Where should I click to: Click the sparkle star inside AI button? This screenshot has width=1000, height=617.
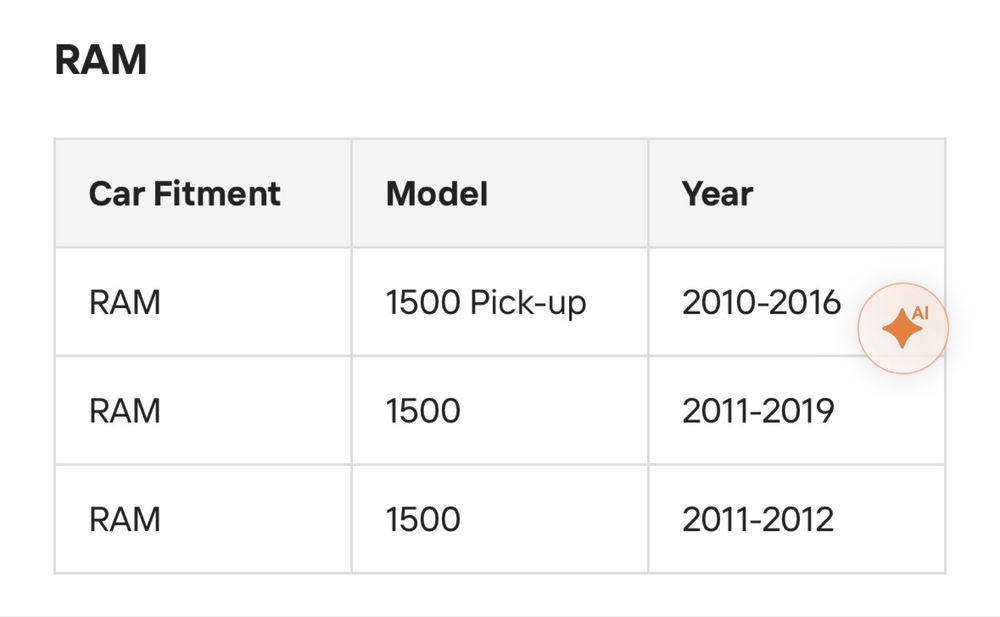click(901, 329)
